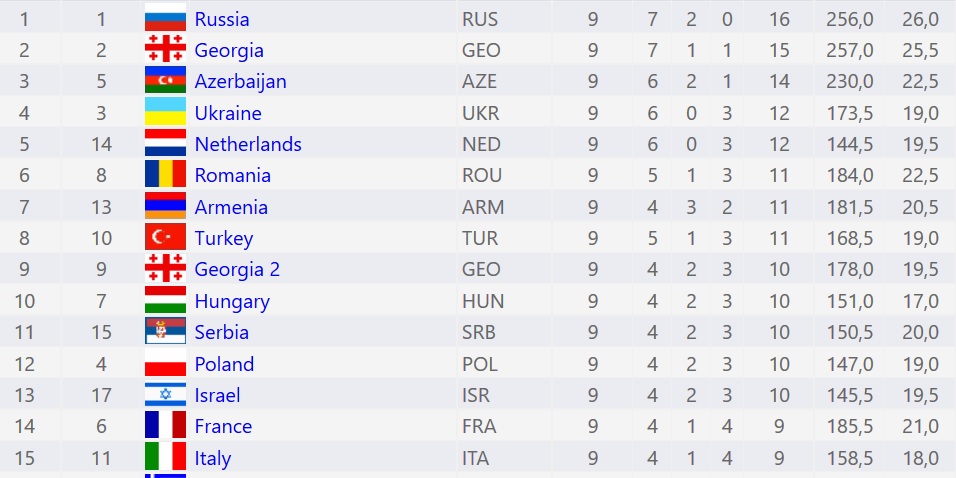
Task: Open the Russia team link
Action: click(x=221, y=19)
